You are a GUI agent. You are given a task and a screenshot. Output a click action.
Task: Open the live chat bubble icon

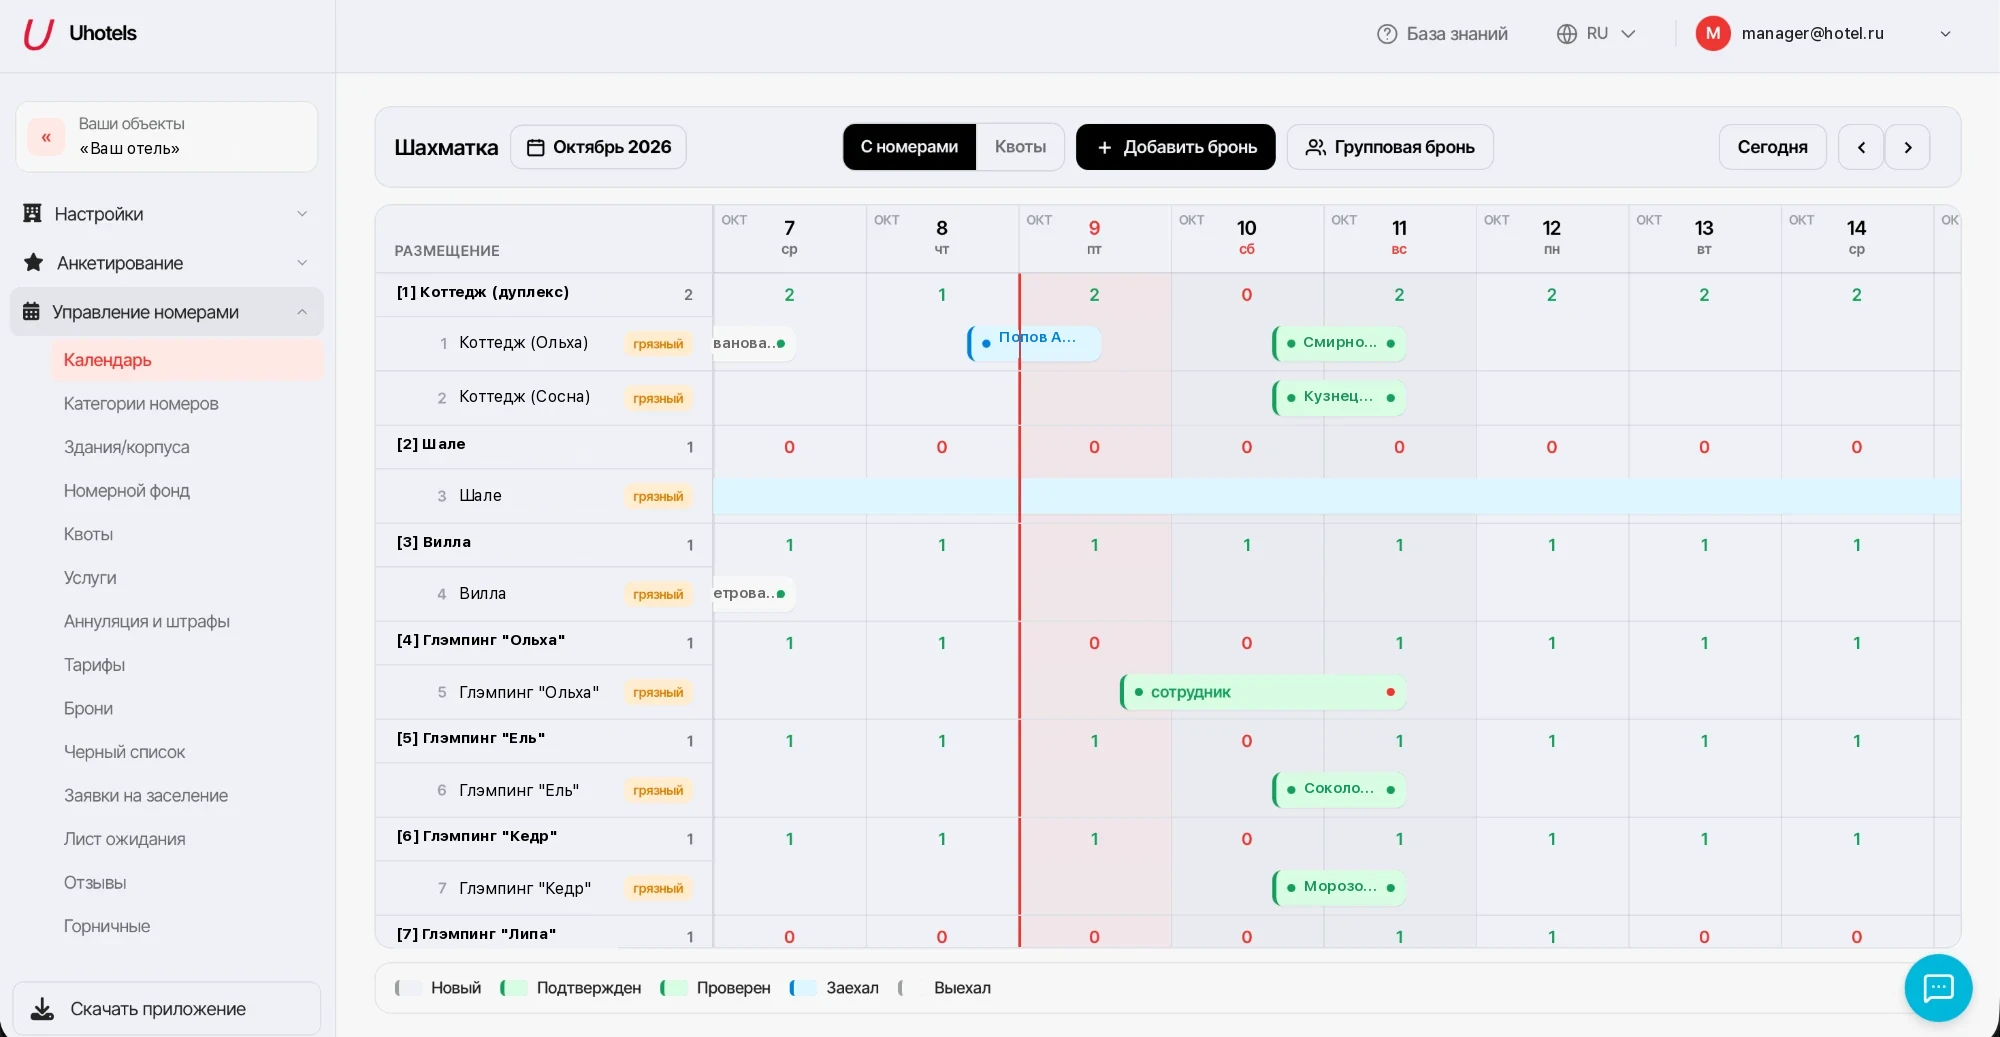pos(1938,988)
